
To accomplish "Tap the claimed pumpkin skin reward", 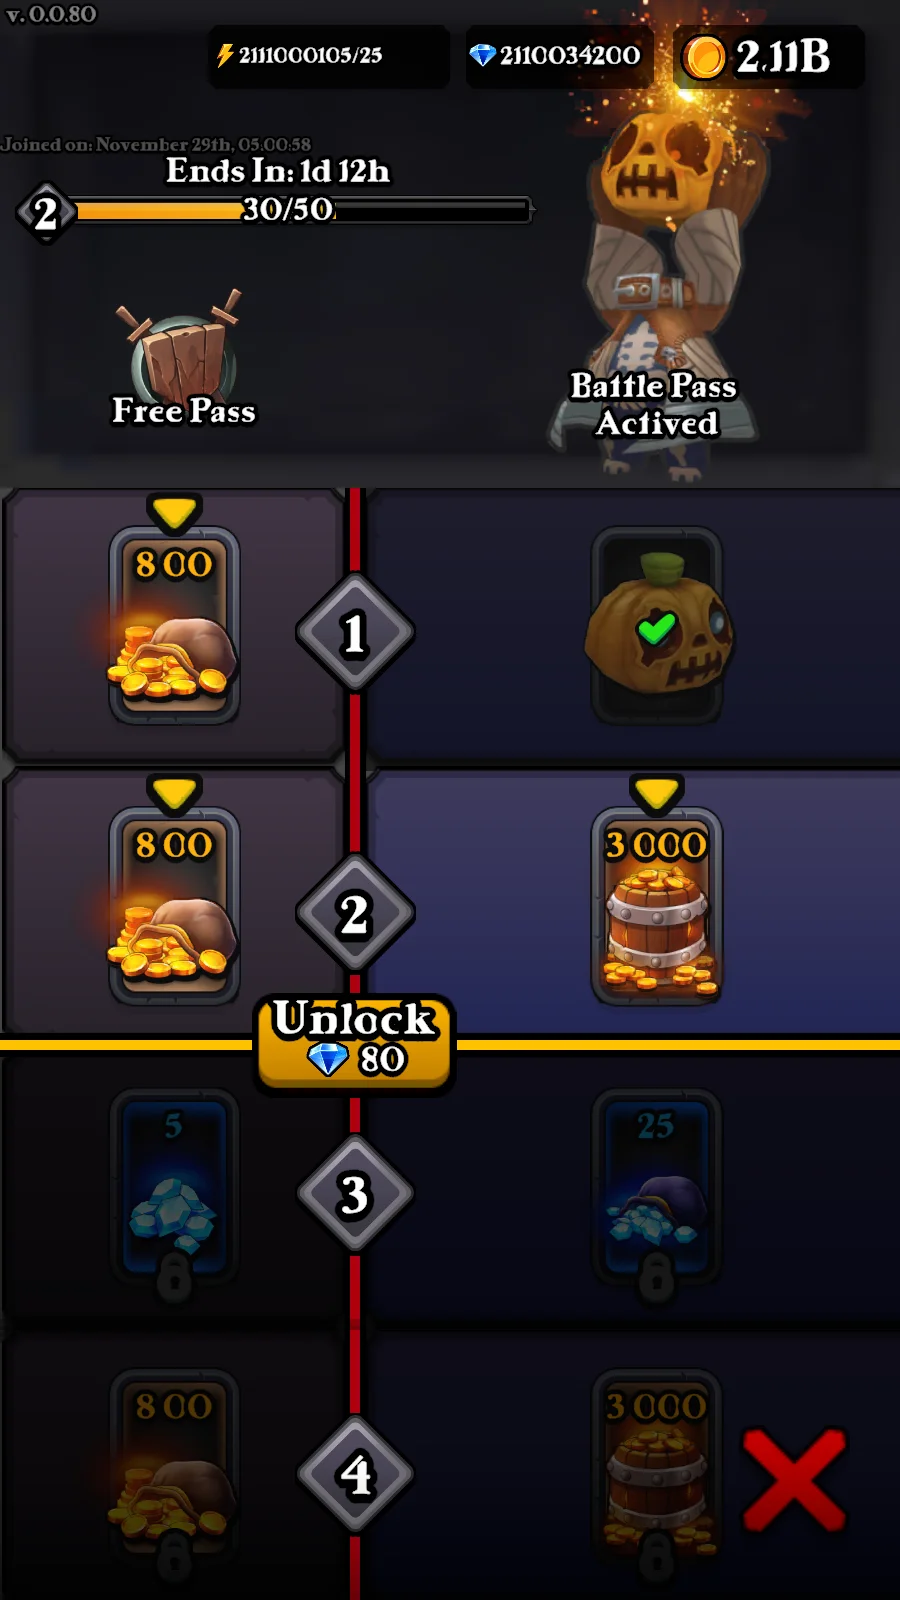I will click(657, 625).
